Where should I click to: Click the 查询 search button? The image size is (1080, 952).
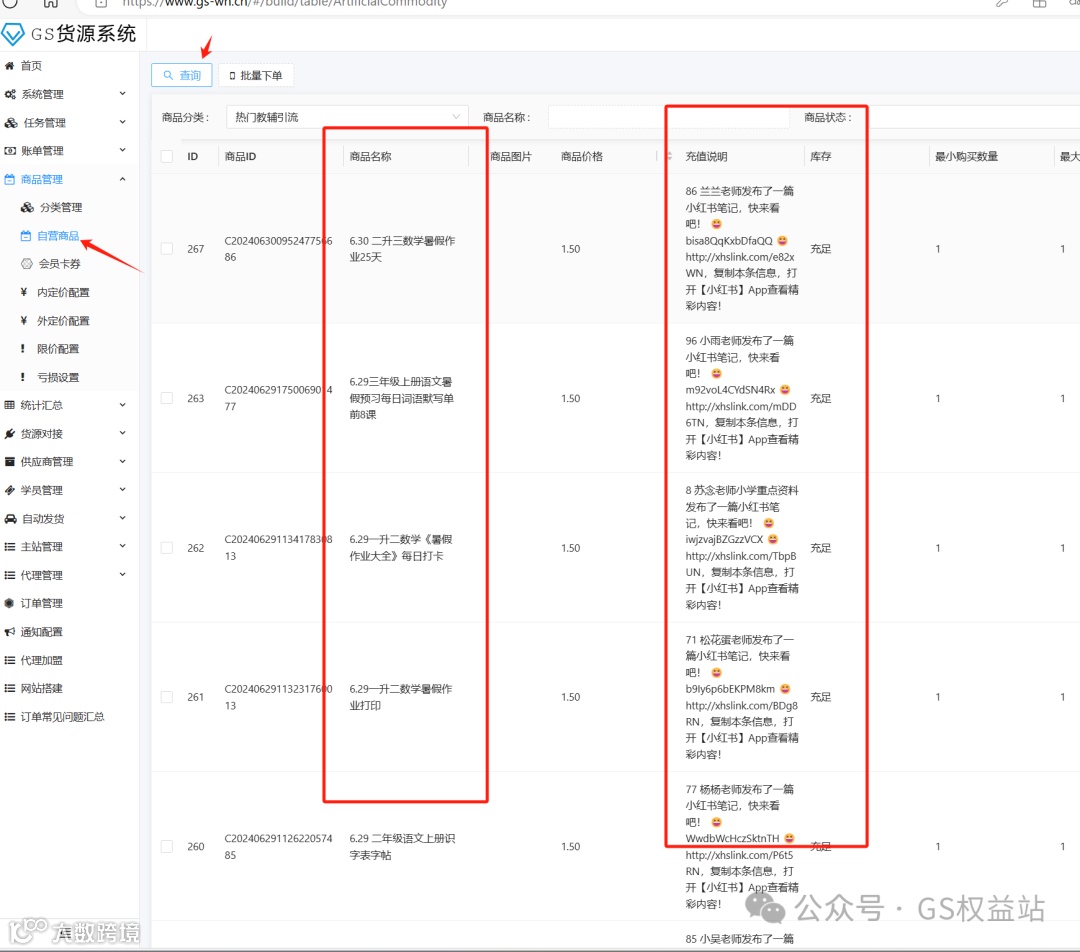tap(182, 75)
